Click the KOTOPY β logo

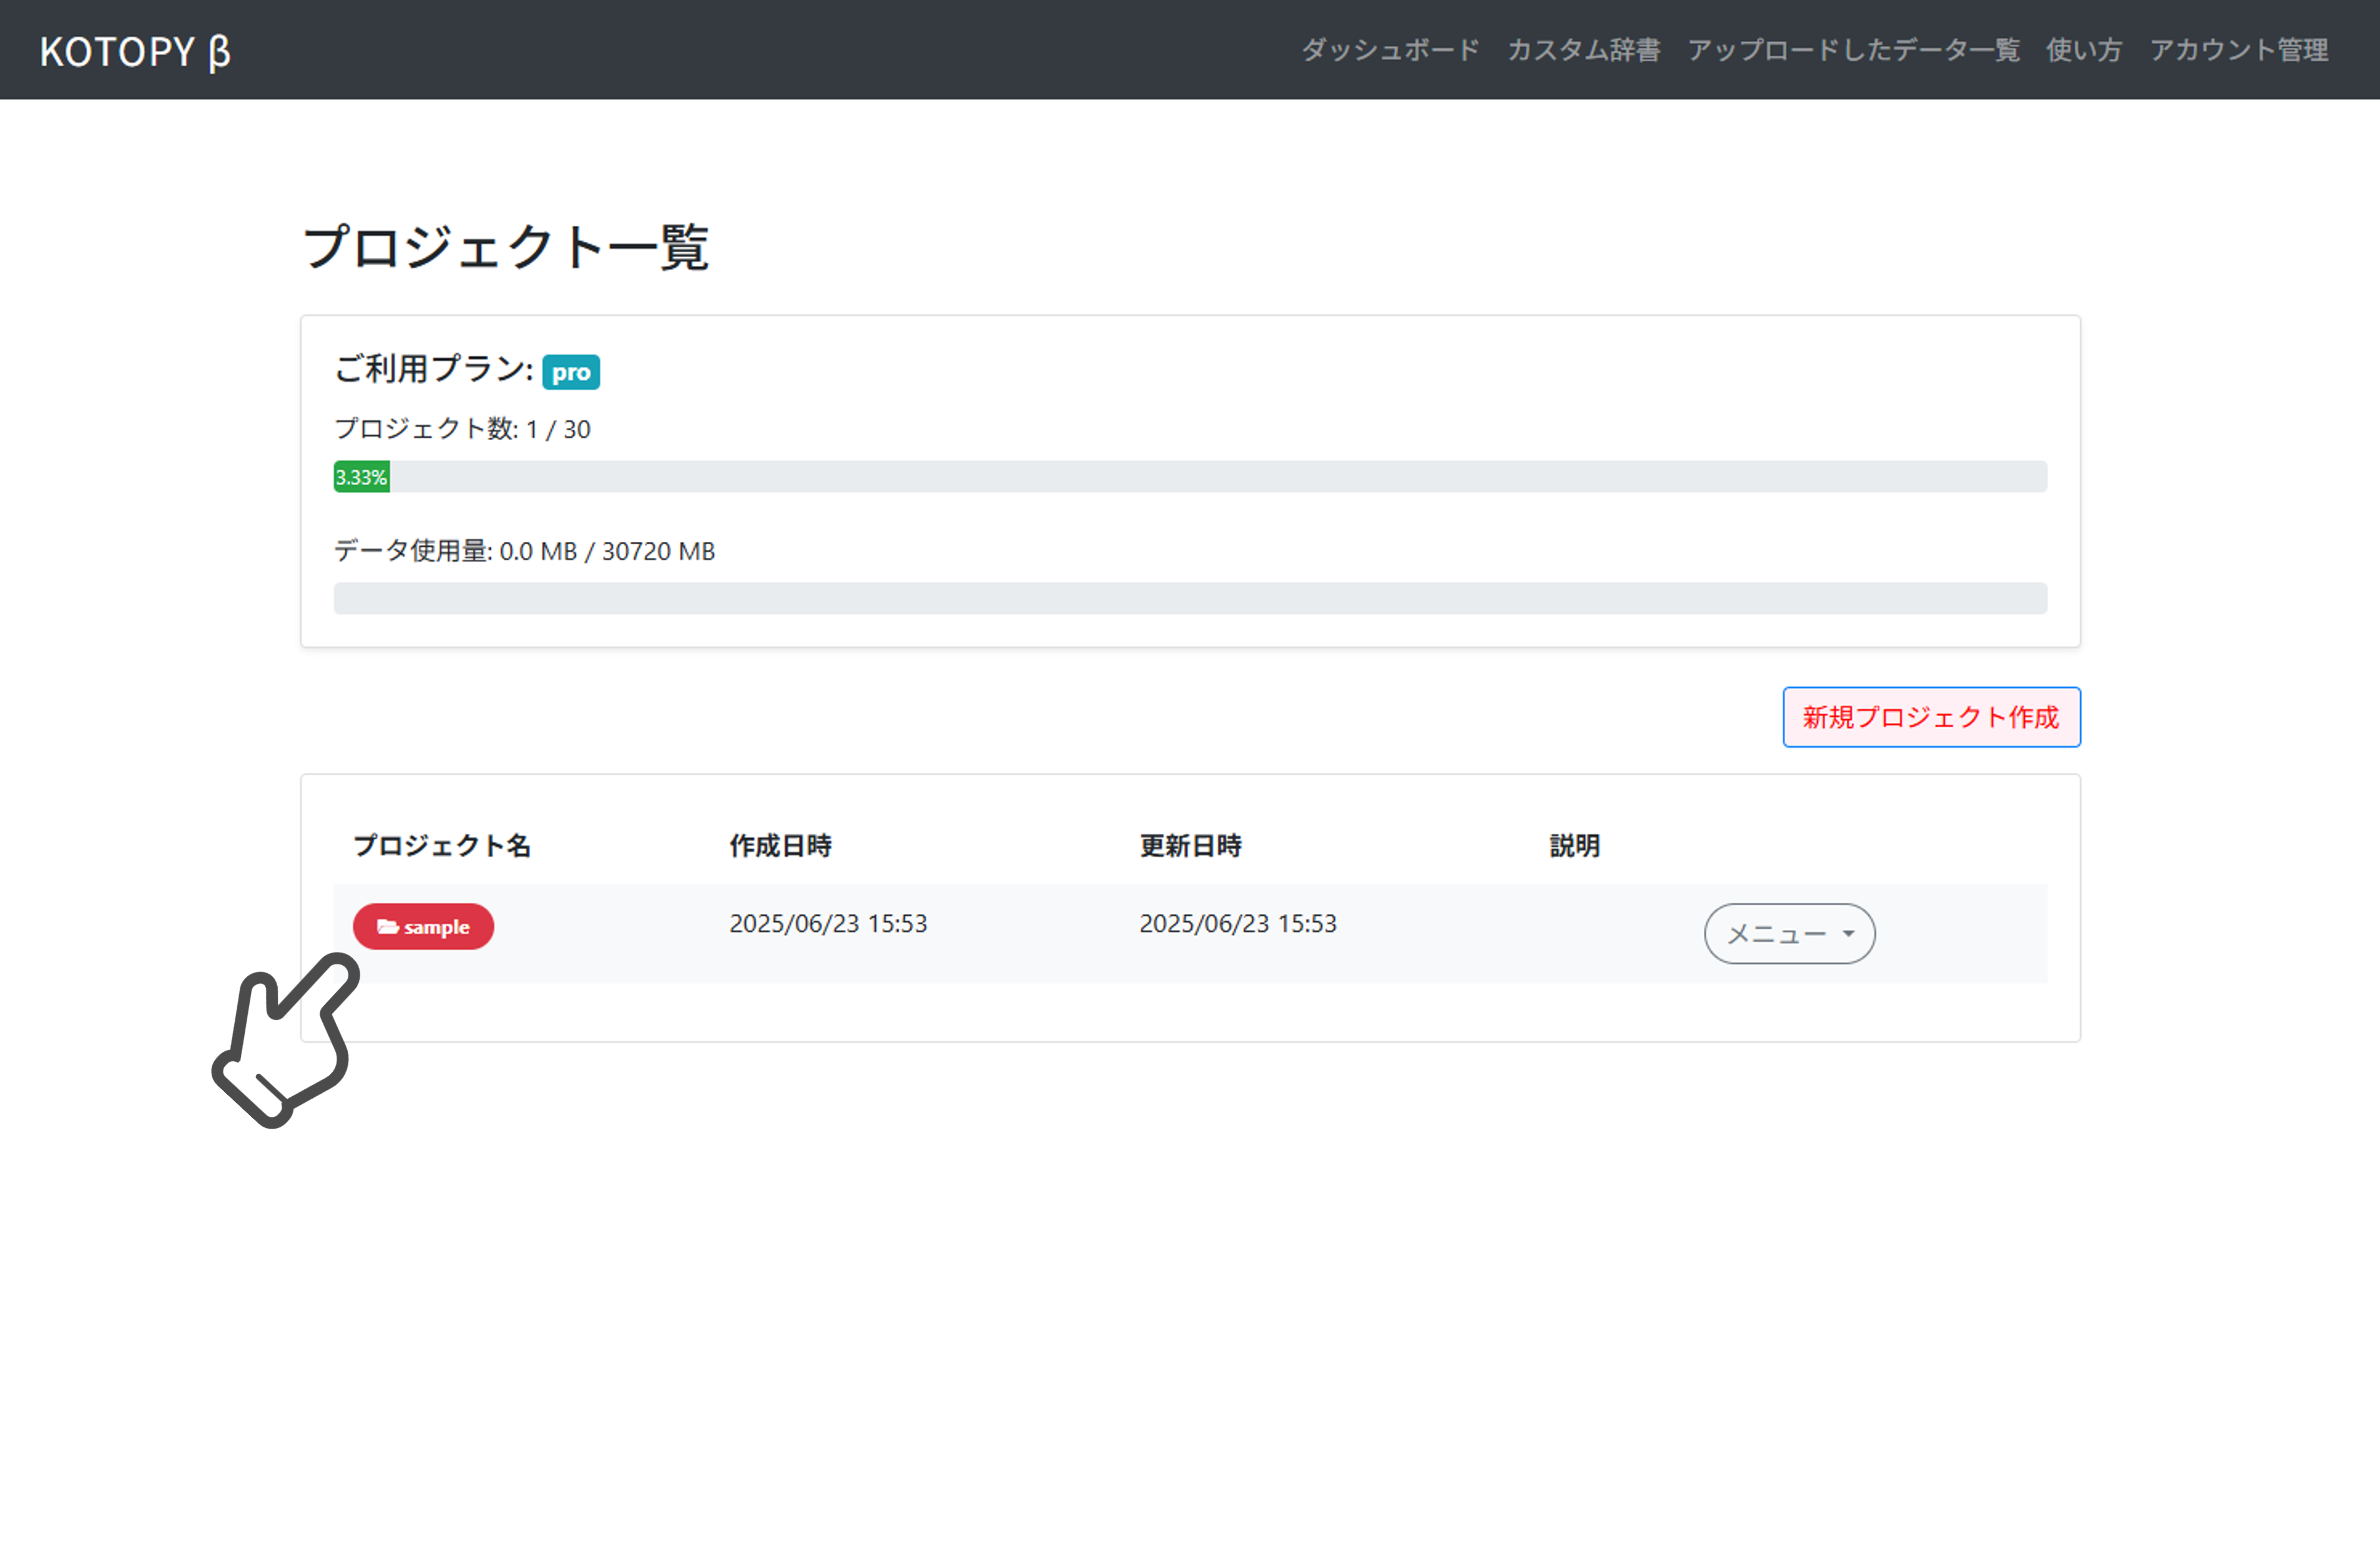pyautogui.click(x=135, y=51)
